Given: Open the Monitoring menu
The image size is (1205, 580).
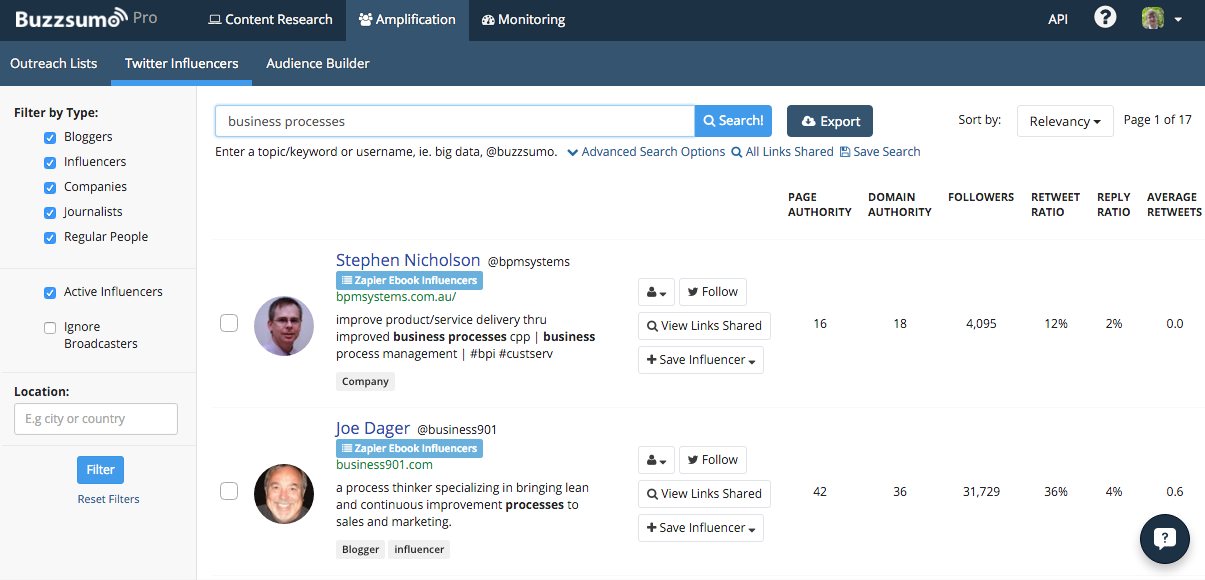Looking at the screenshot, I should (523, 19).
